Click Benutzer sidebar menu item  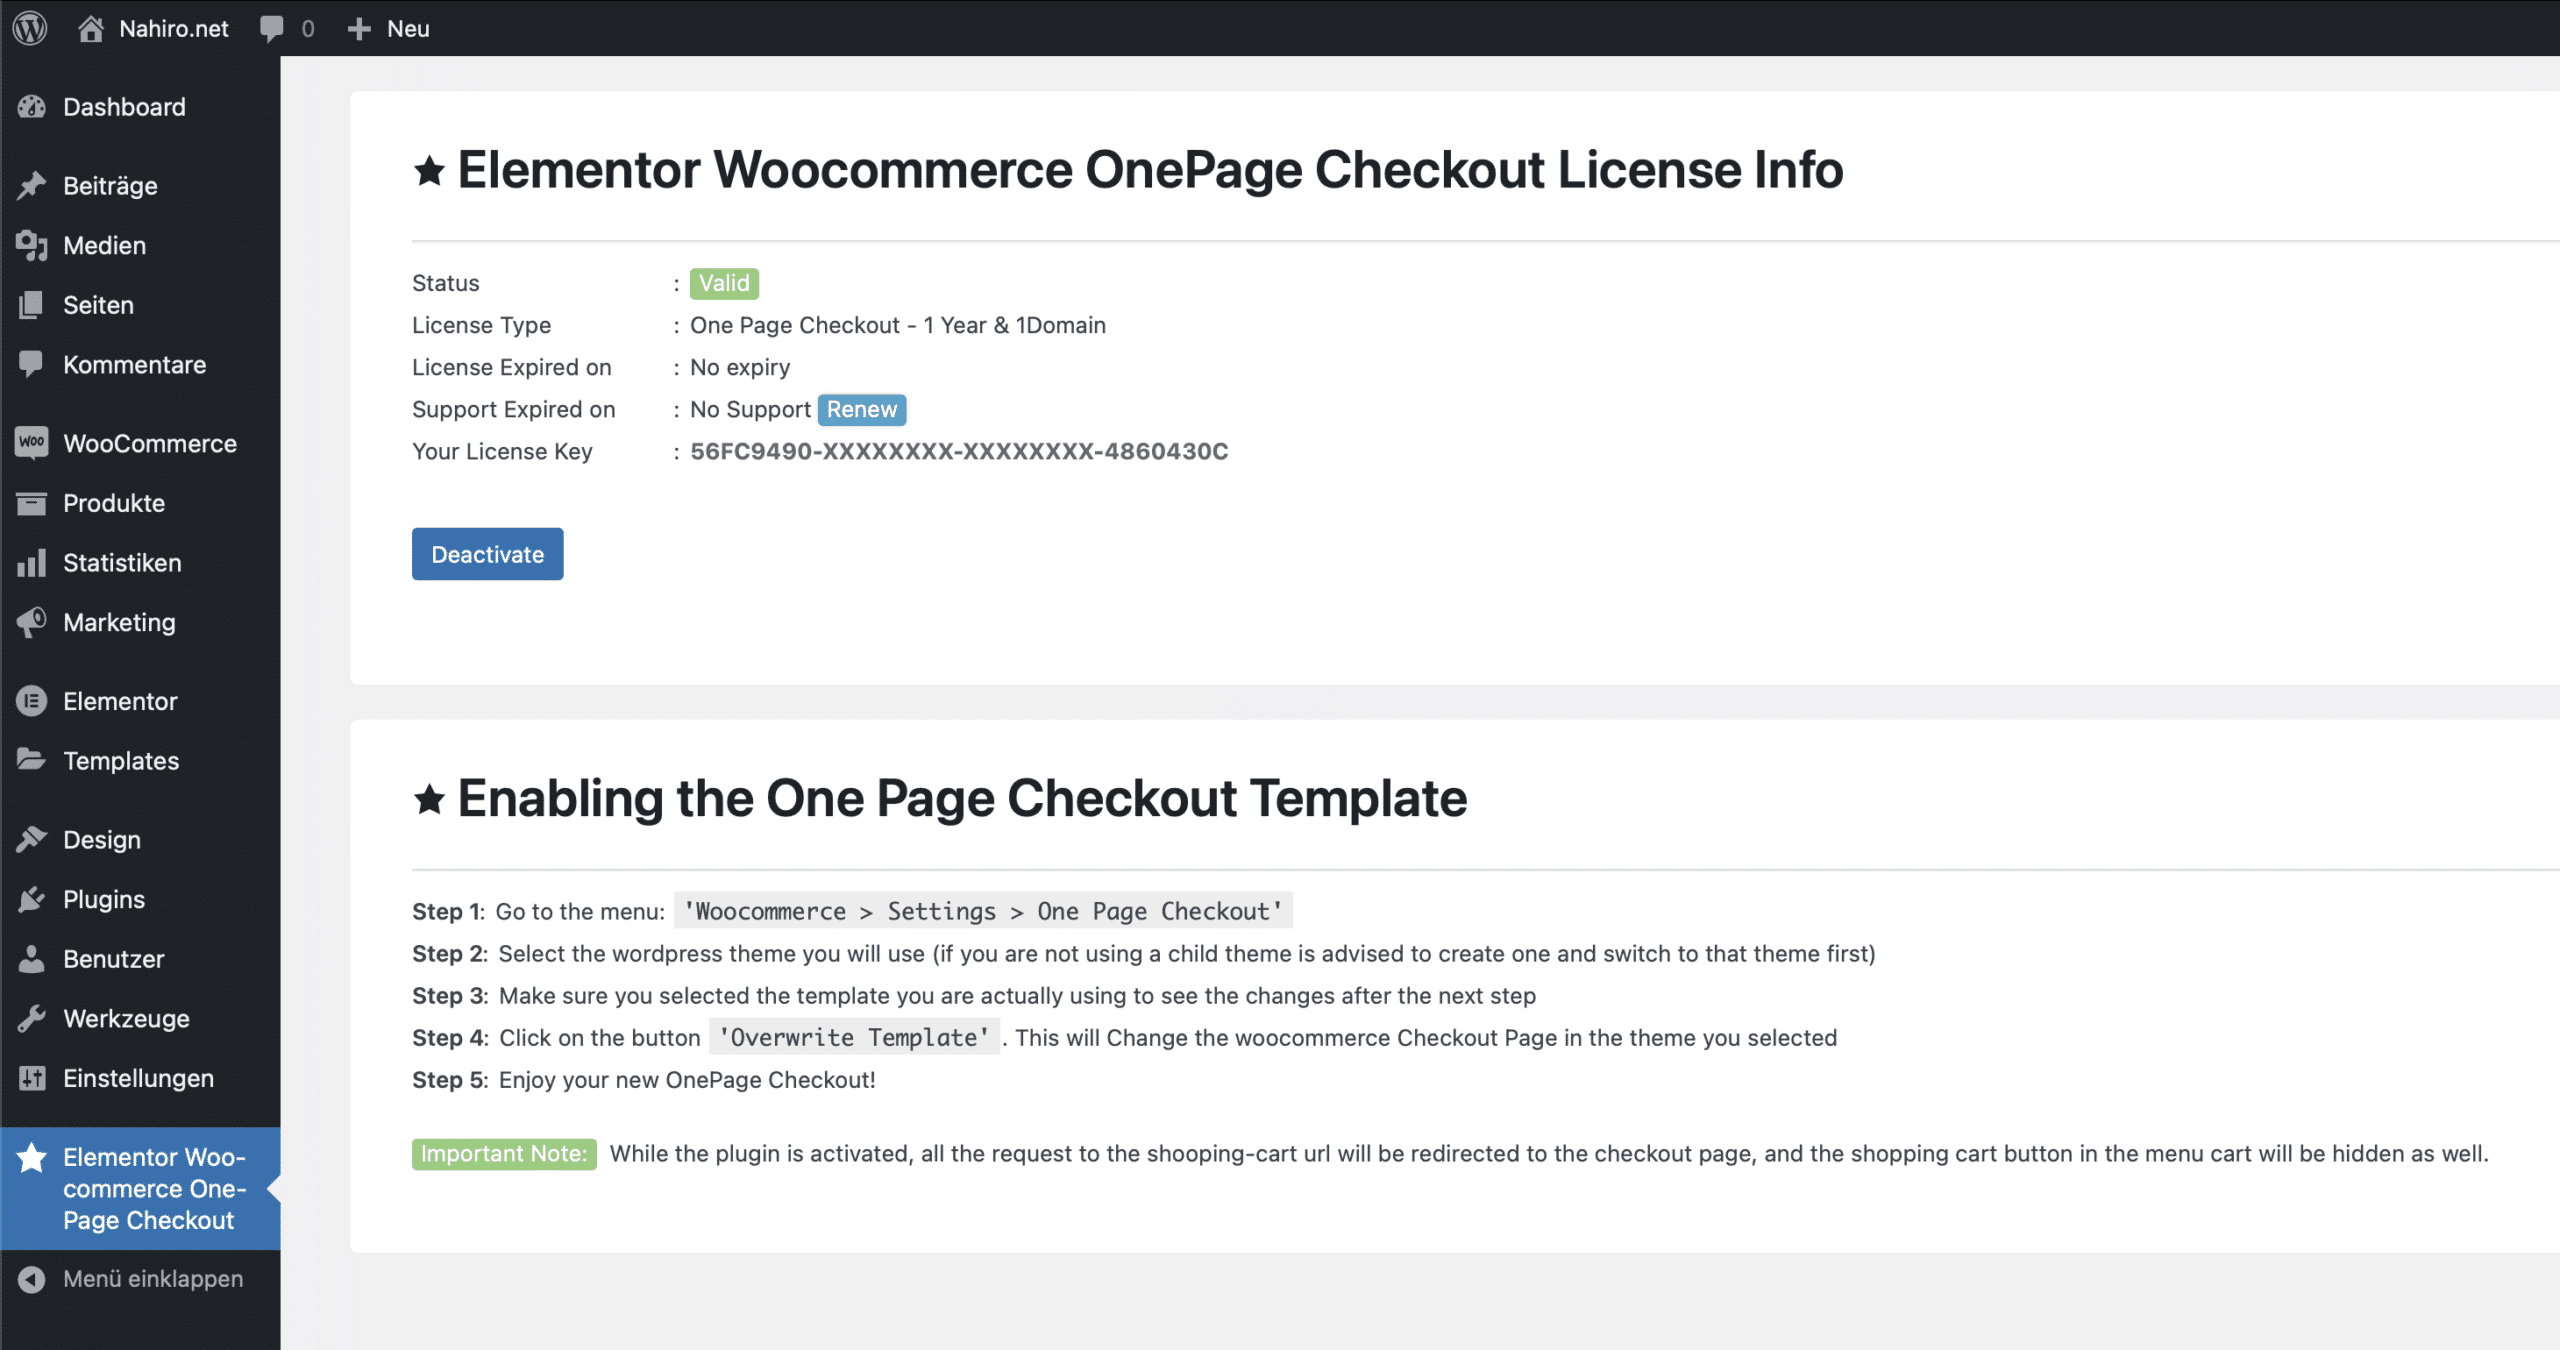click(x=113, y=957)
